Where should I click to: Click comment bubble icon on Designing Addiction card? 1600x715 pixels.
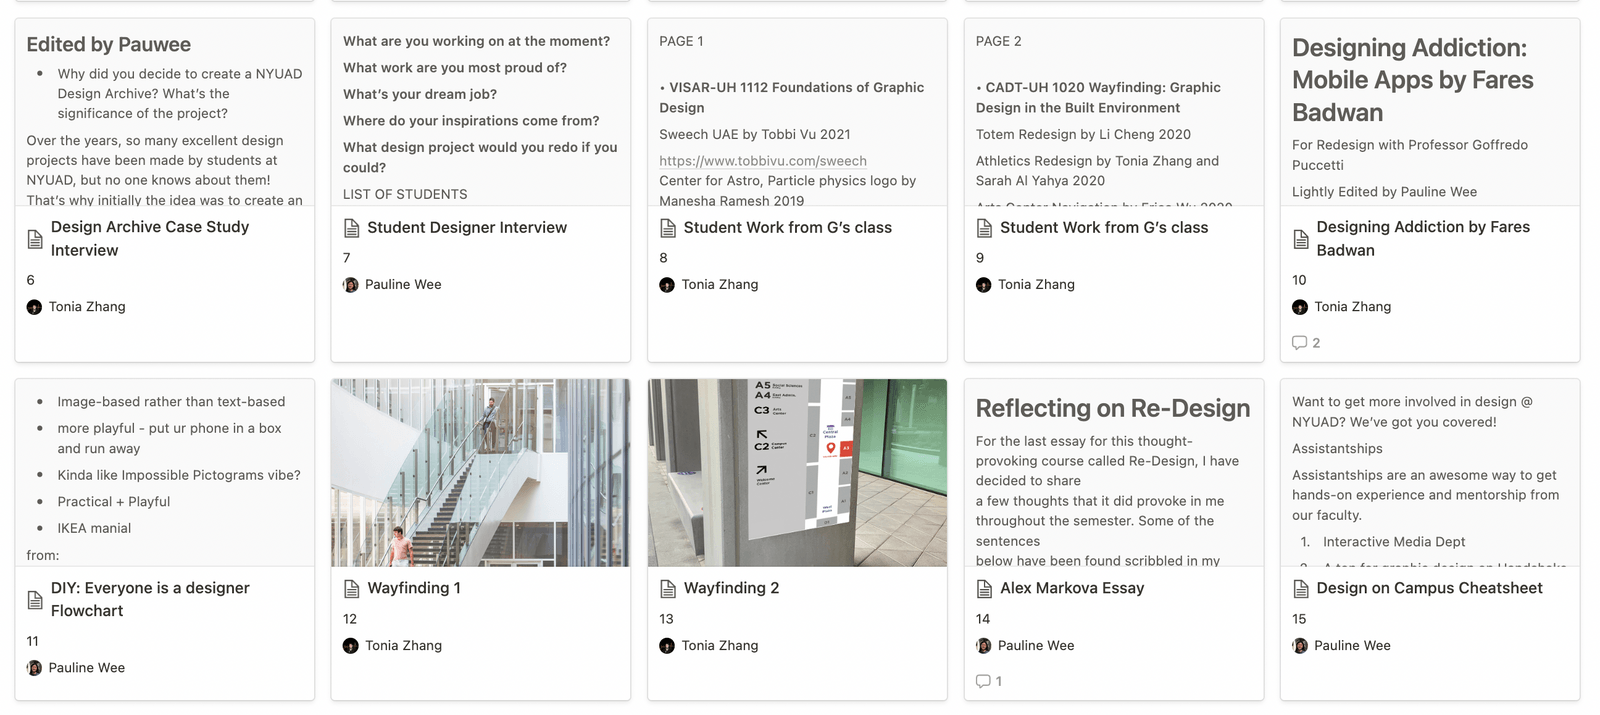point(1299,342)
